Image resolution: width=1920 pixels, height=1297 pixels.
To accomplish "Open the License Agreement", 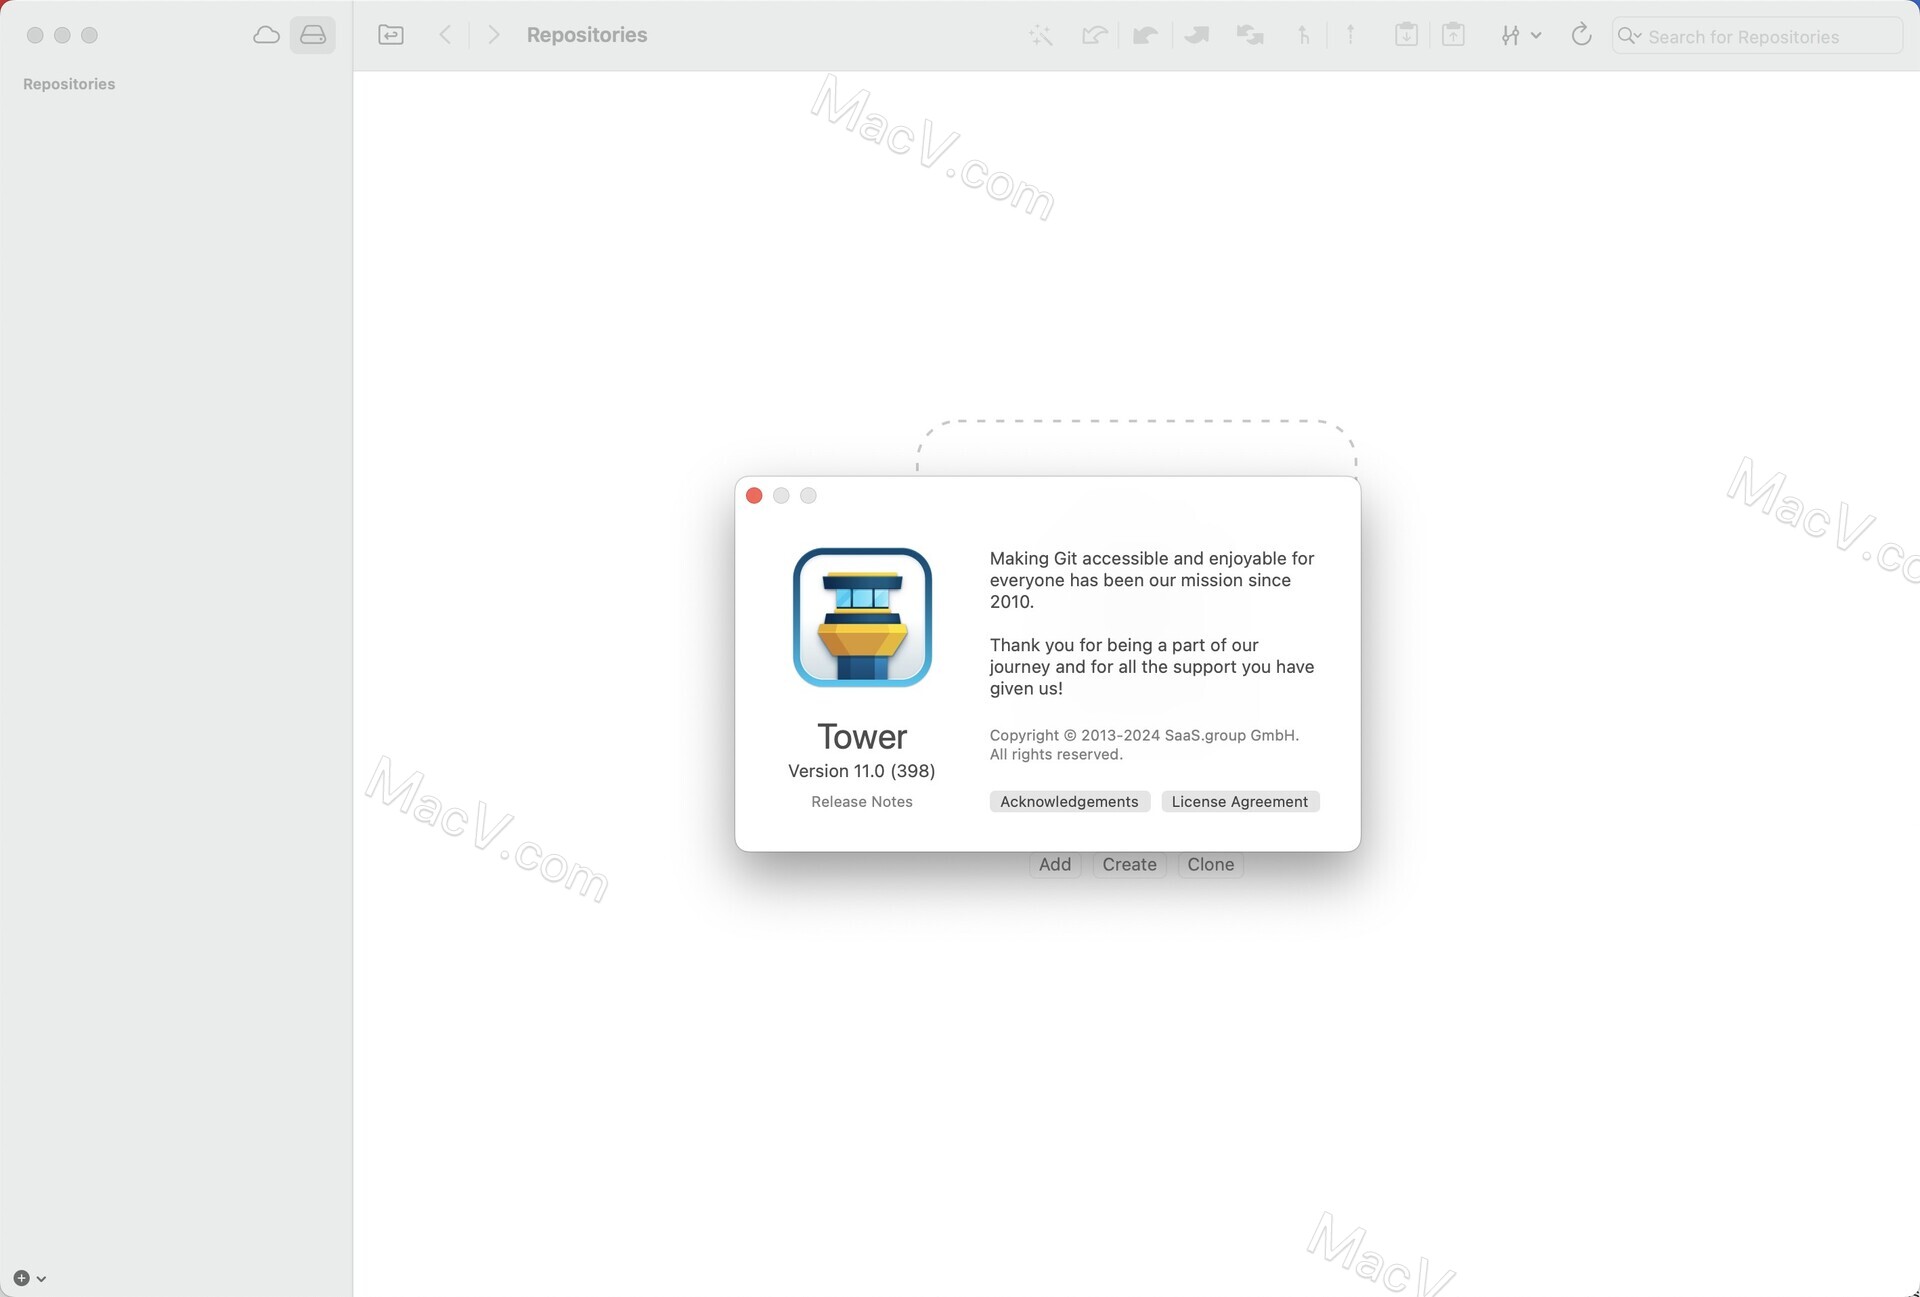I will click(1239, 801).
